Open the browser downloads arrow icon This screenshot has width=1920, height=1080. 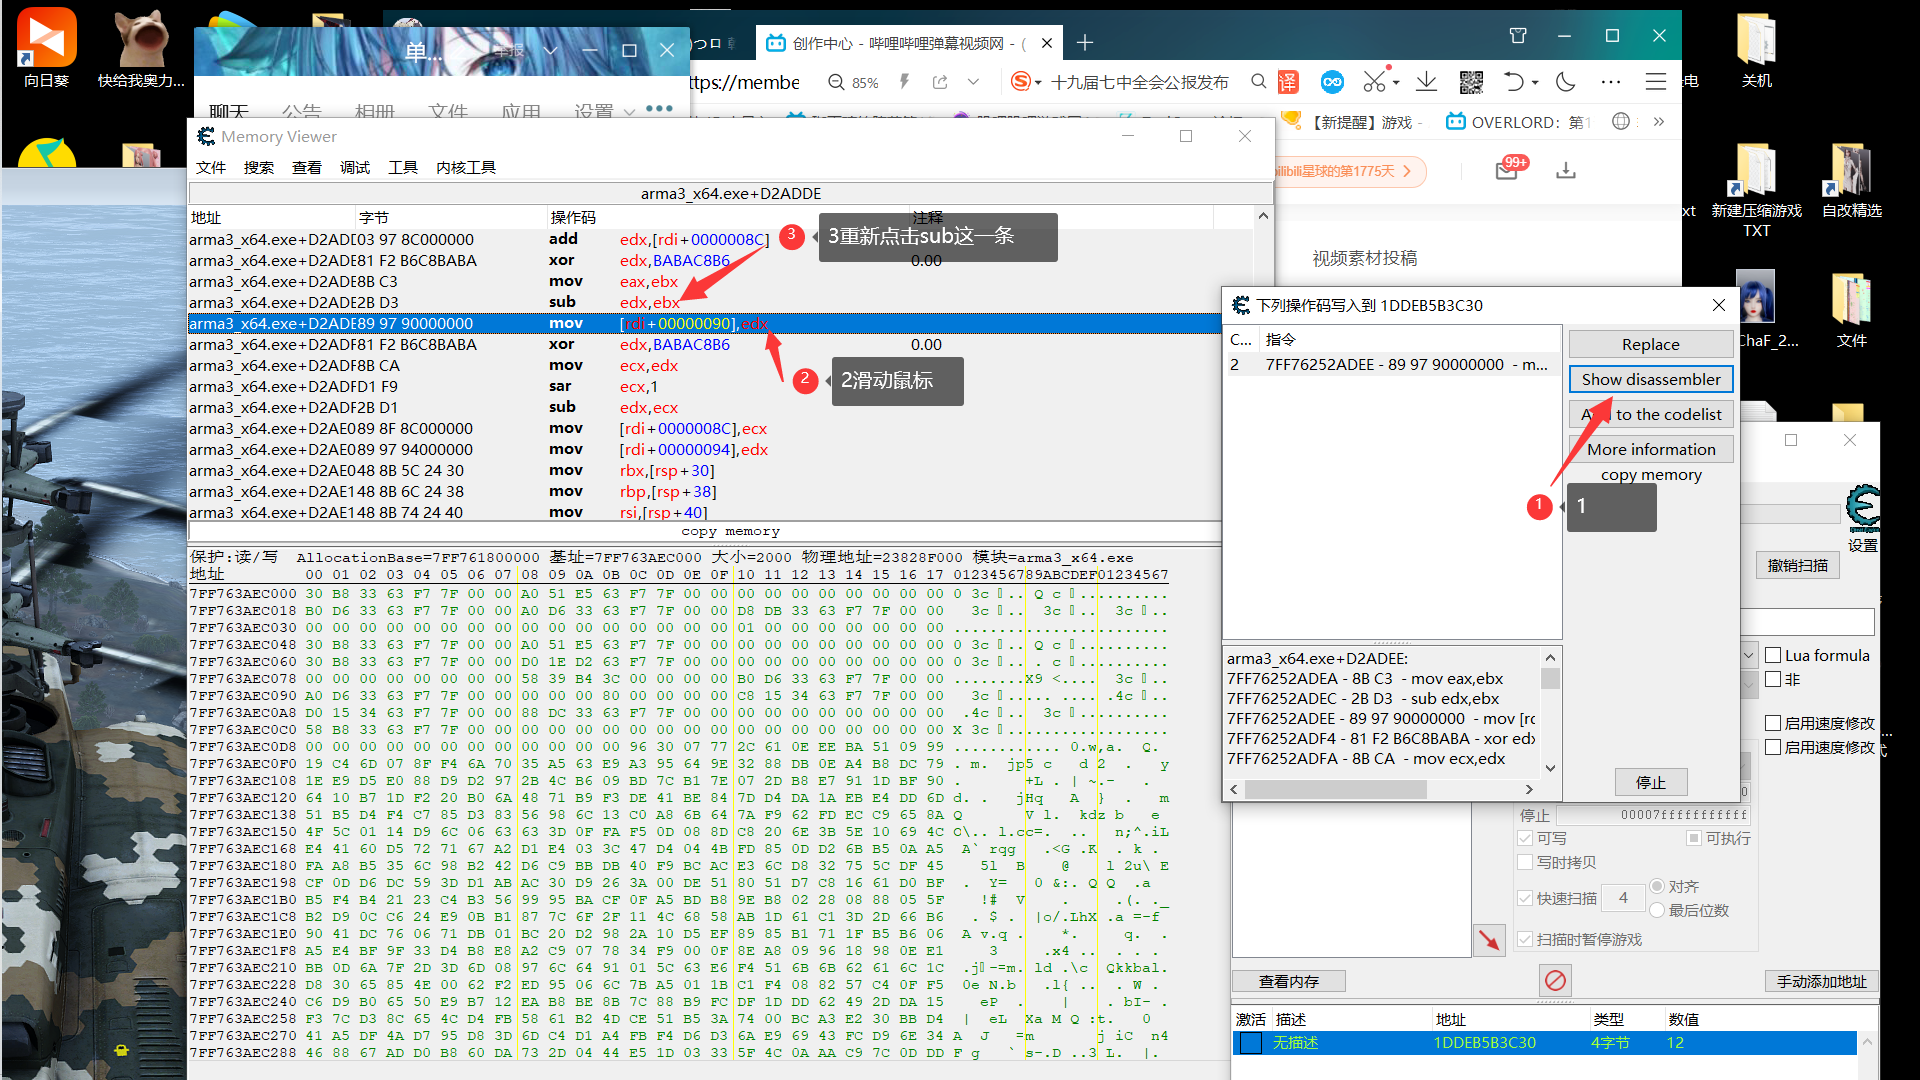point(1427,82)
